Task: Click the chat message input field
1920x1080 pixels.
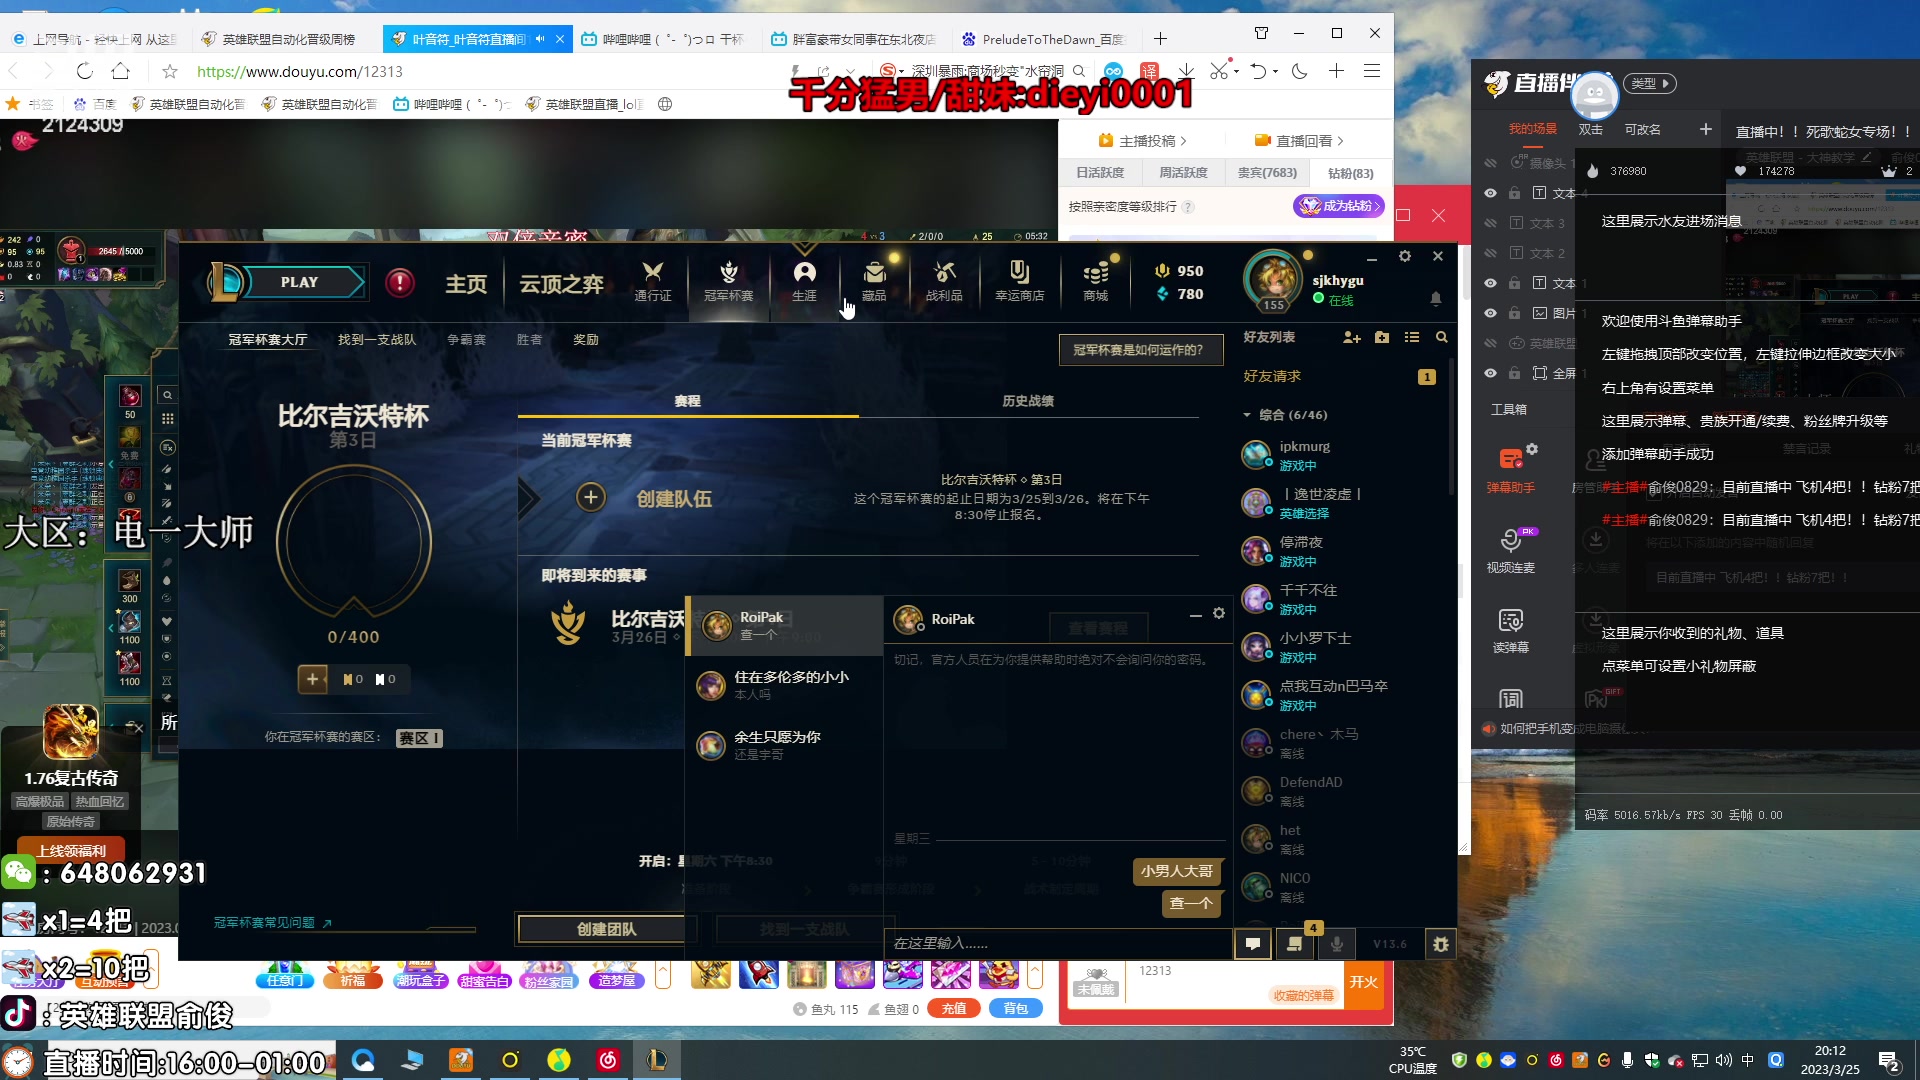Action: pos(1058,943)
